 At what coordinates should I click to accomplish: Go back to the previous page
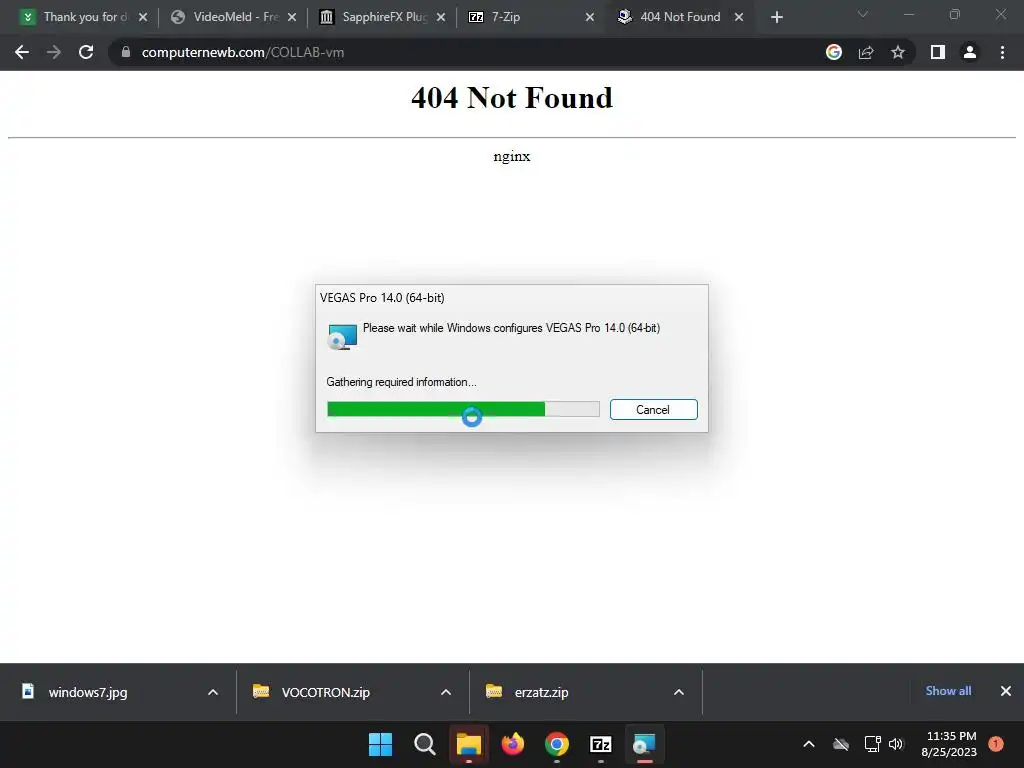[22, 52]
